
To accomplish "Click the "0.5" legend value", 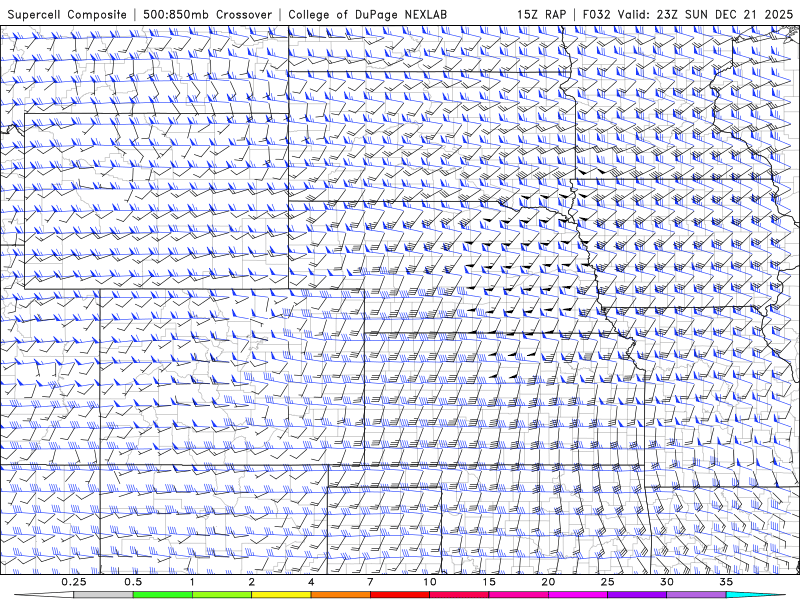I will tap(133, 582).
